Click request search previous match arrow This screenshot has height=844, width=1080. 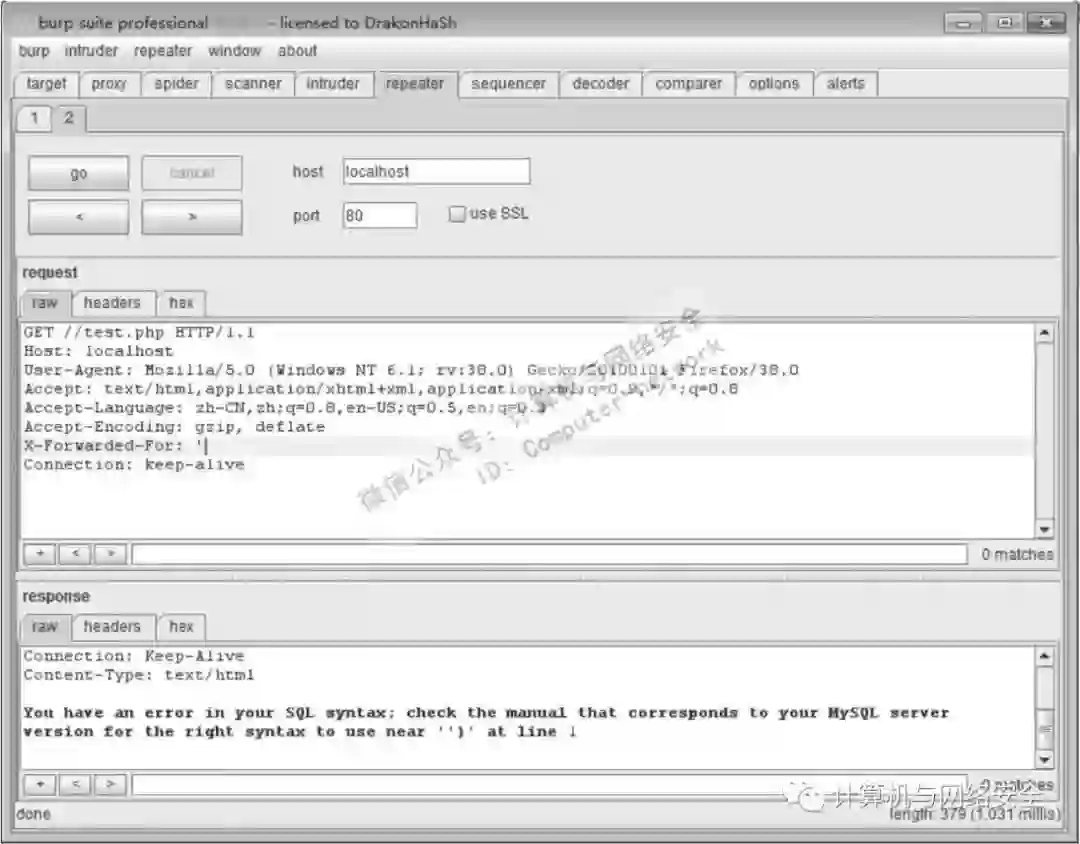76,553
